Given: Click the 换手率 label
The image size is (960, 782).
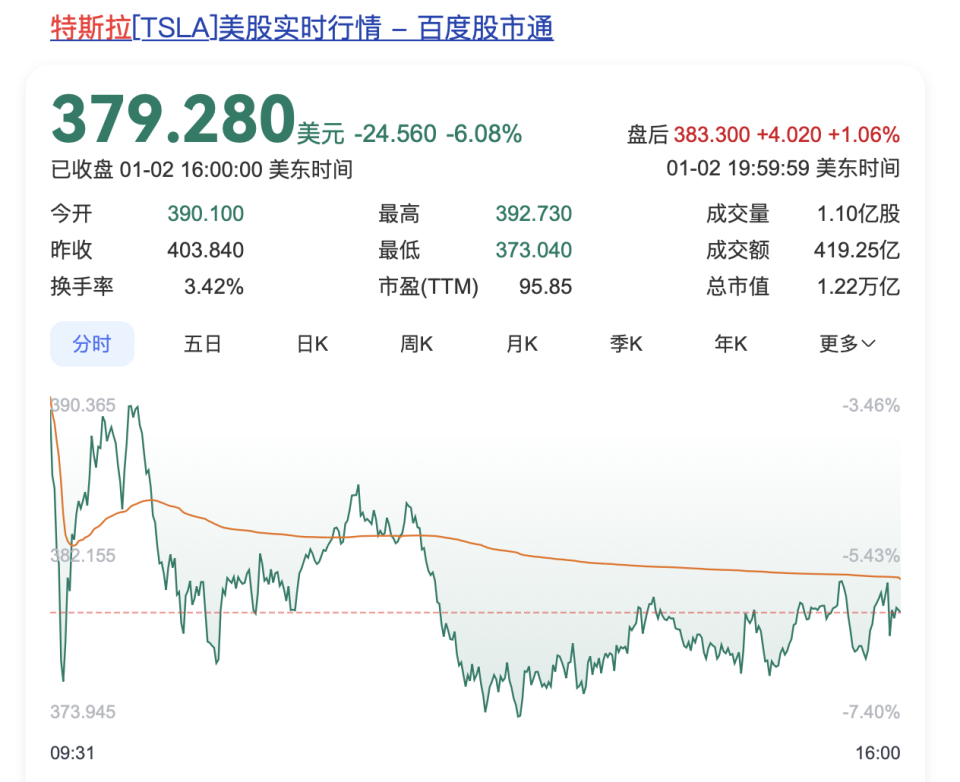Looking at the screenshot, I should click(81, 287).
